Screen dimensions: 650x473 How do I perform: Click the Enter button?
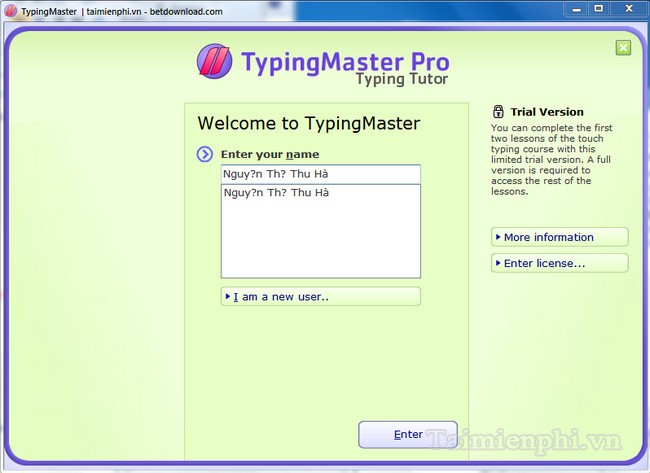pyautogui.click(x=408, y=434)
